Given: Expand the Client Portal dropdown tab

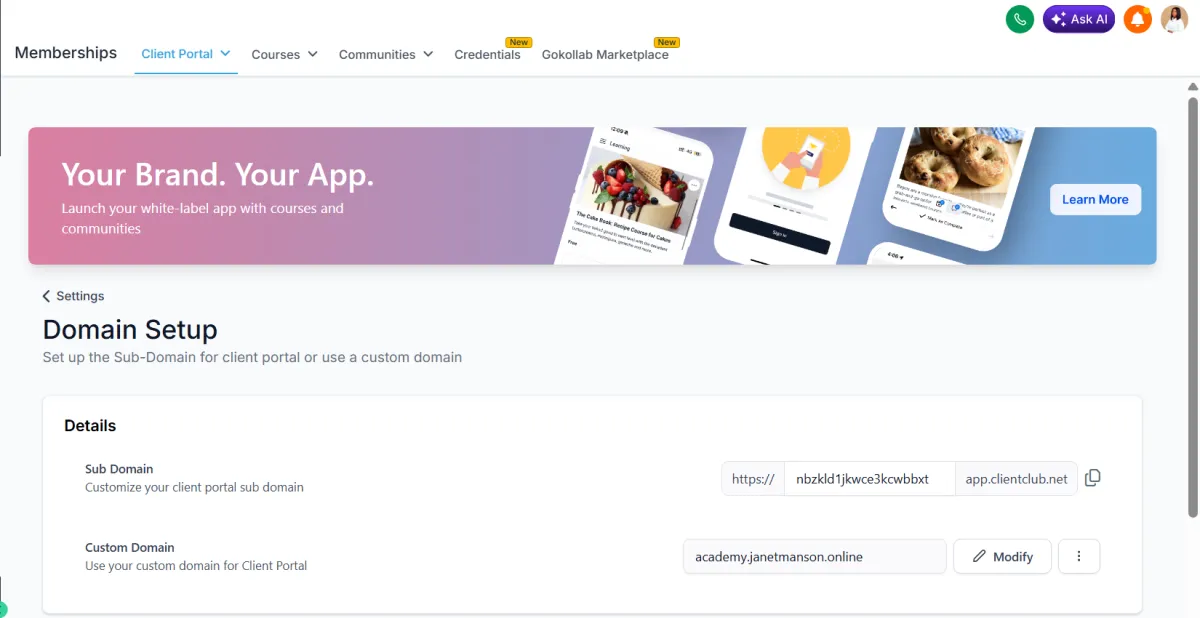Looking at the screenshot, I should click(186, 54).
